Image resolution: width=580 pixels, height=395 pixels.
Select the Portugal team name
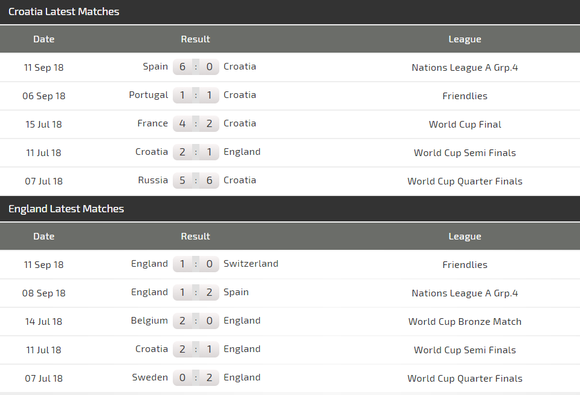148,95
